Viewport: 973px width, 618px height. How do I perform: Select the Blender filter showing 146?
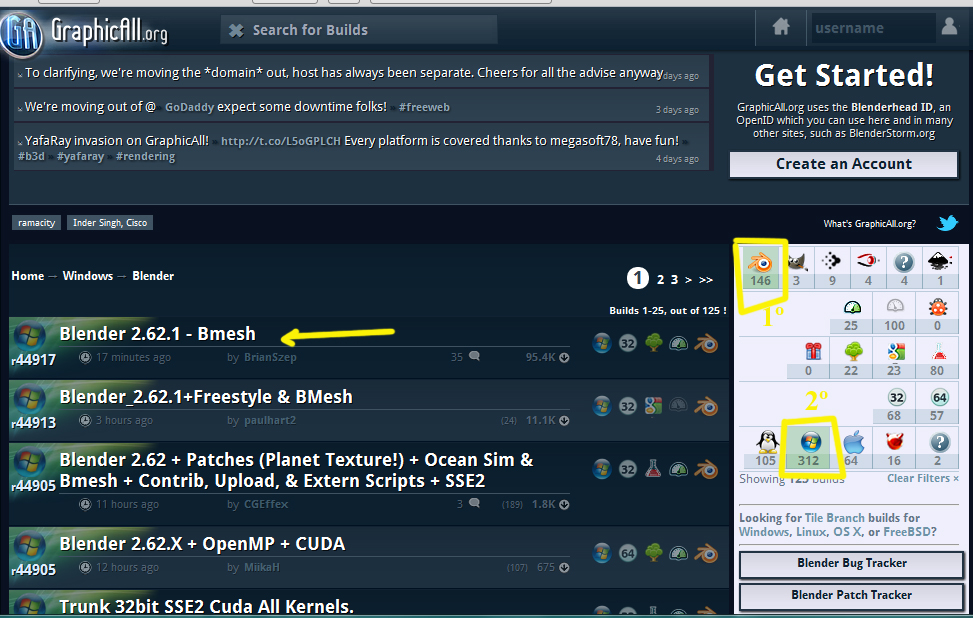[760, 268]
